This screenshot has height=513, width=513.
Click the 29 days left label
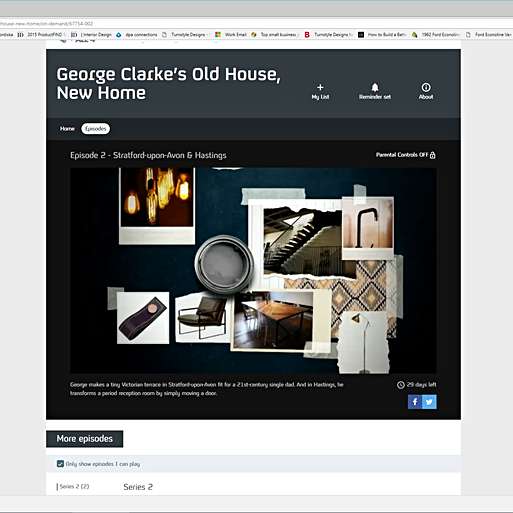point(421,385)
